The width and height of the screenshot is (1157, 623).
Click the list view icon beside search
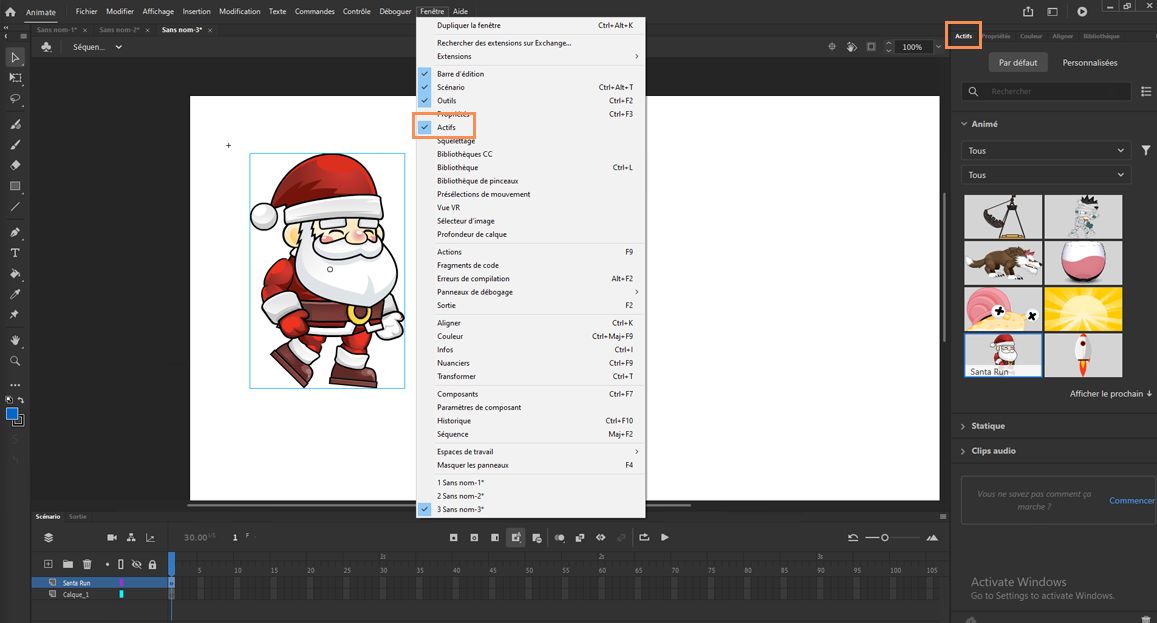tap(1145, 92)
